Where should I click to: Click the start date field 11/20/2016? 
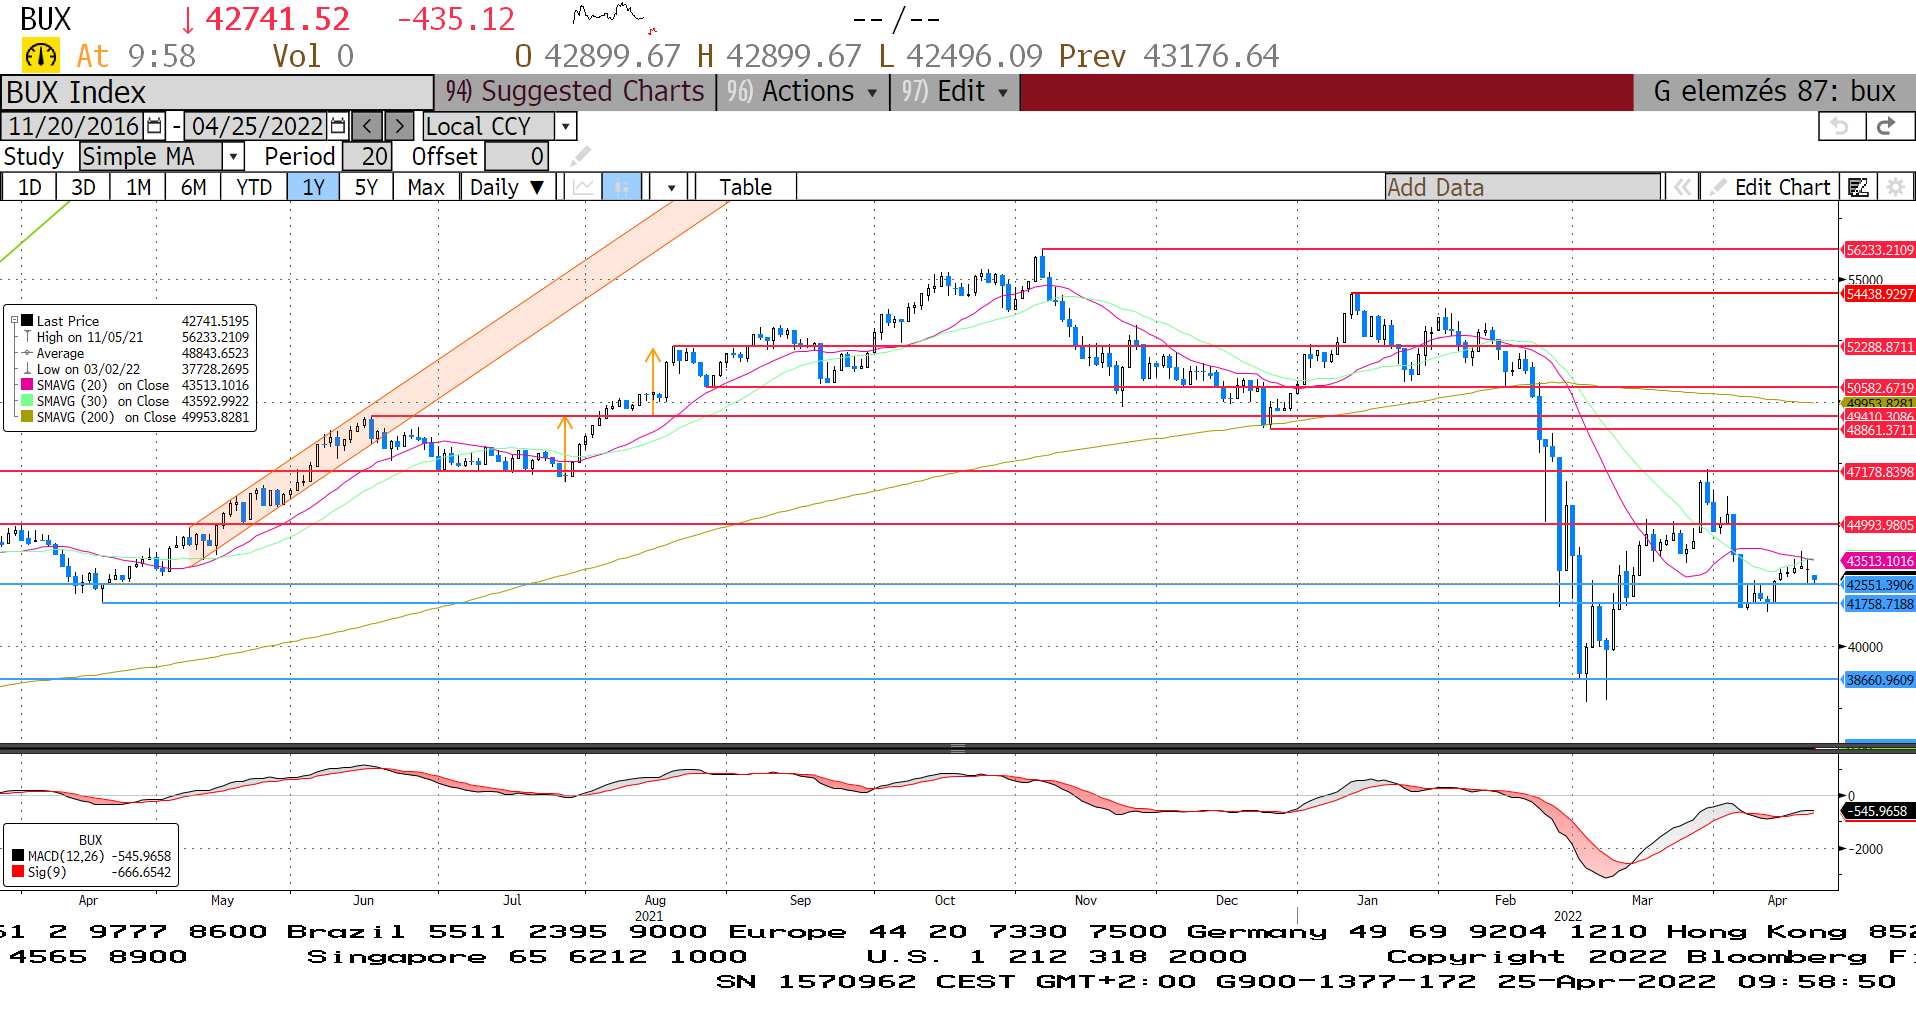(x=75, y=126)
